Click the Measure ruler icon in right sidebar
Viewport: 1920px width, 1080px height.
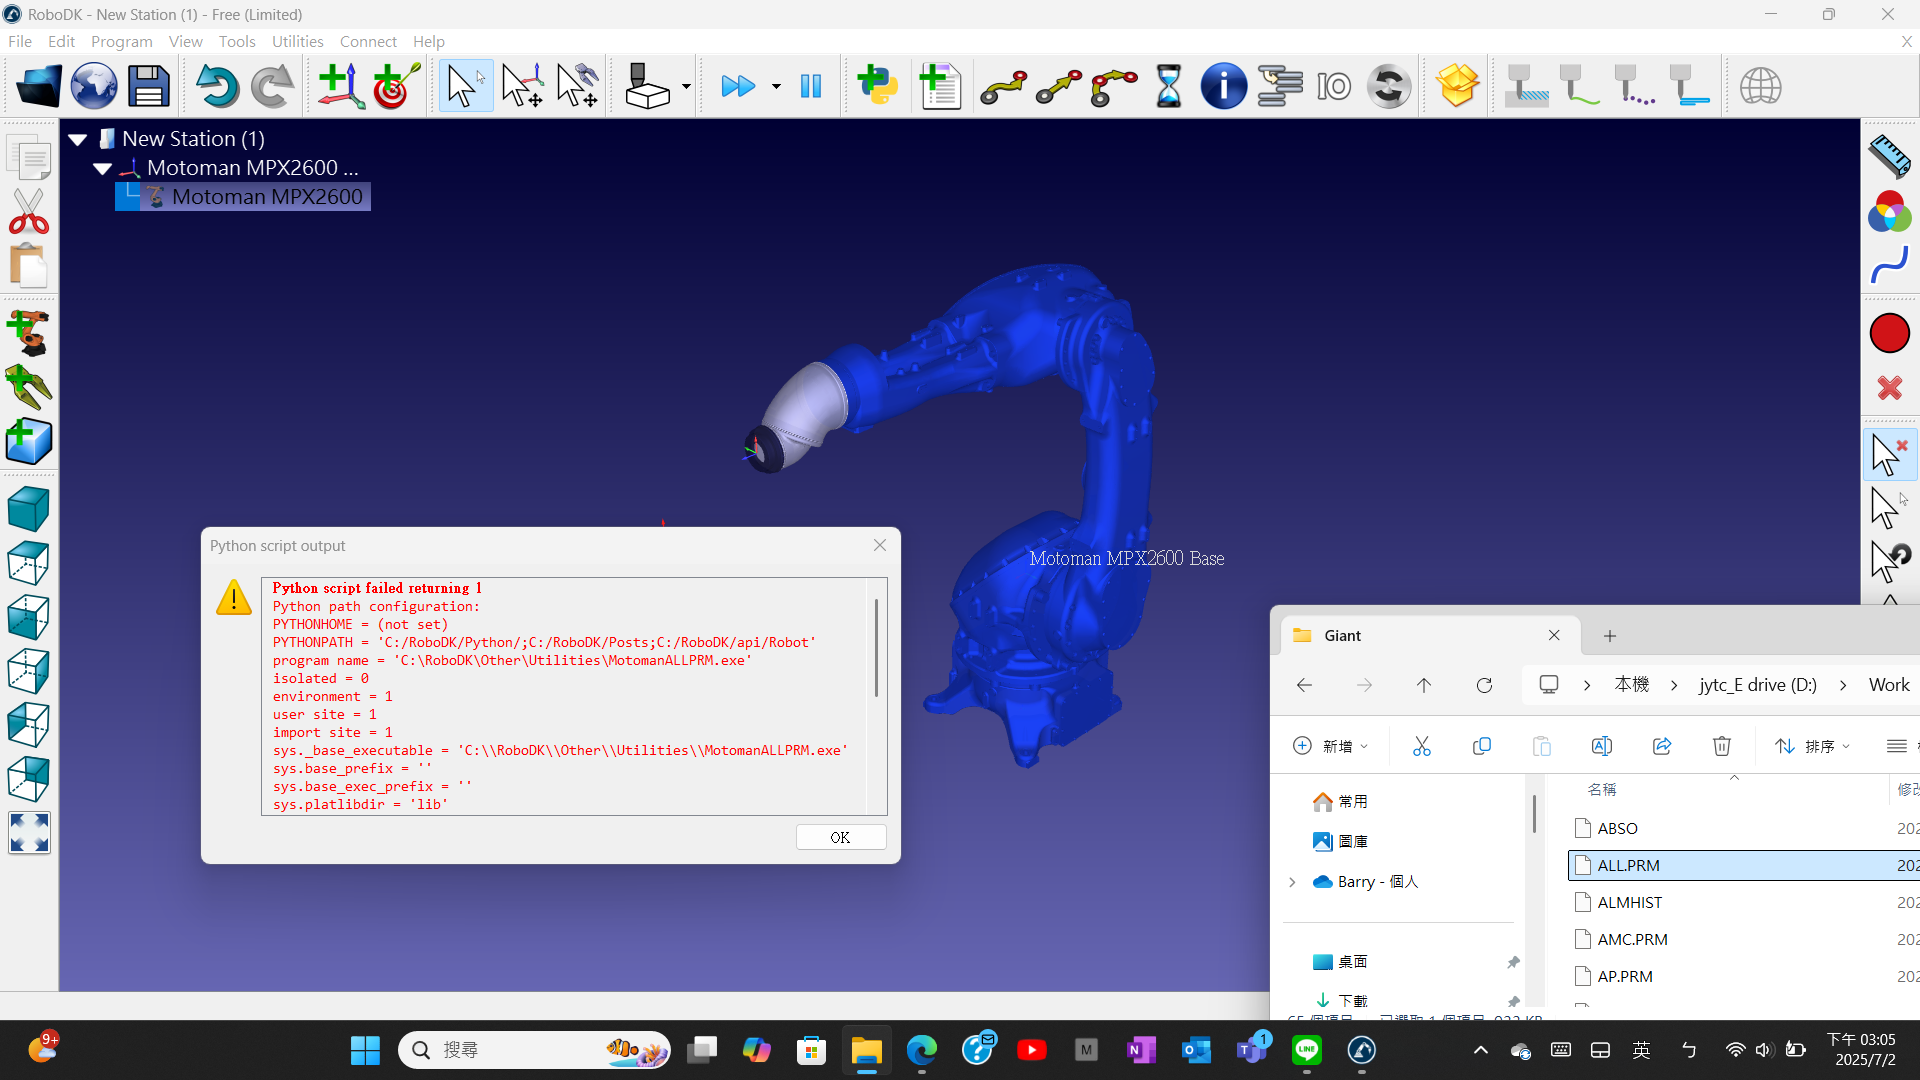(x=1889, y=156)
